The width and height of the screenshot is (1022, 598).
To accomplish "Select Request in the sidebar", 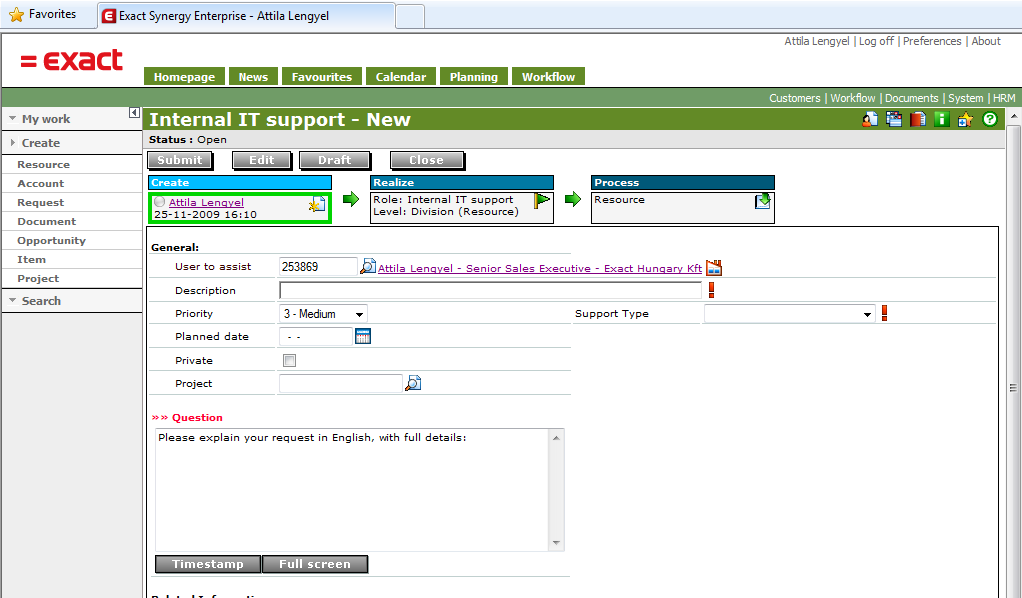I will [x=40, y=202].
